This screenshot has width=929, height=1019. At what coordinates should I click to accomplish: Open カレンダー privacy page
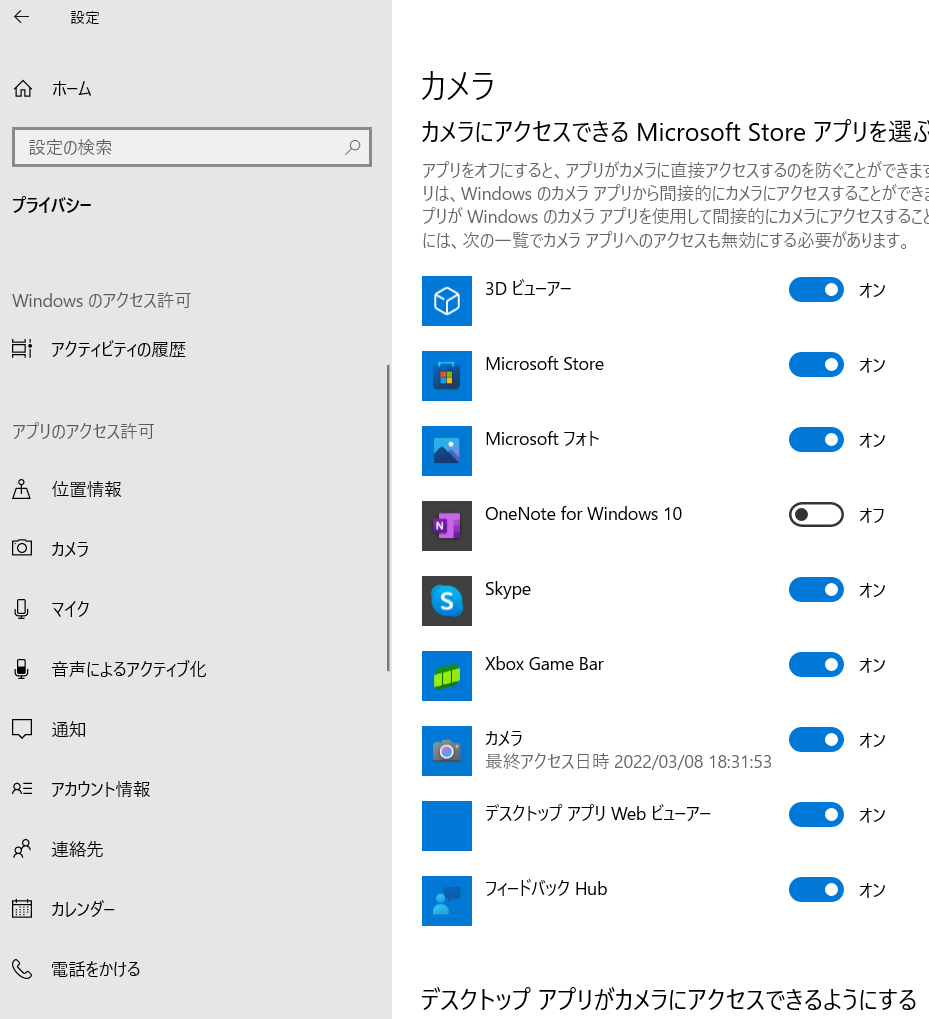[x=193, y=909]
